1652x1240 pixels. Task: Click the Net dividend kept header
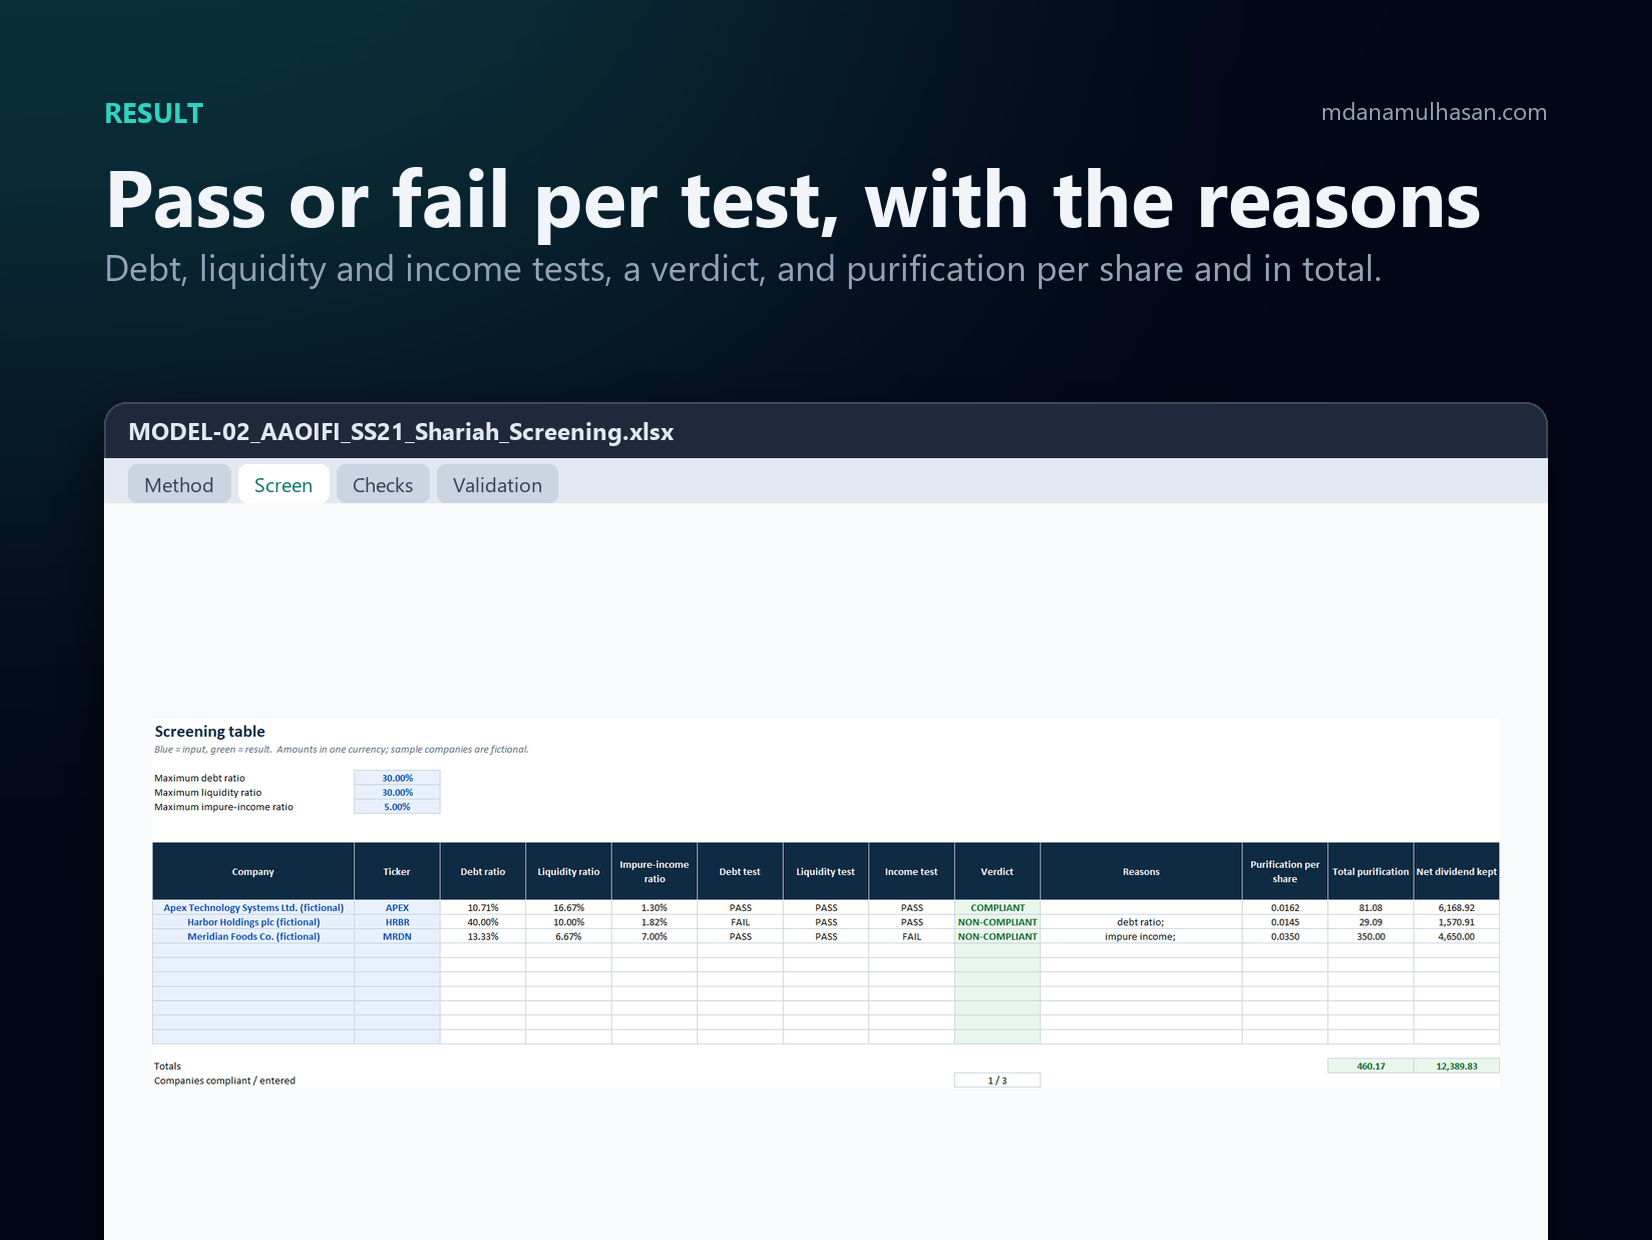click(1457, 871)
